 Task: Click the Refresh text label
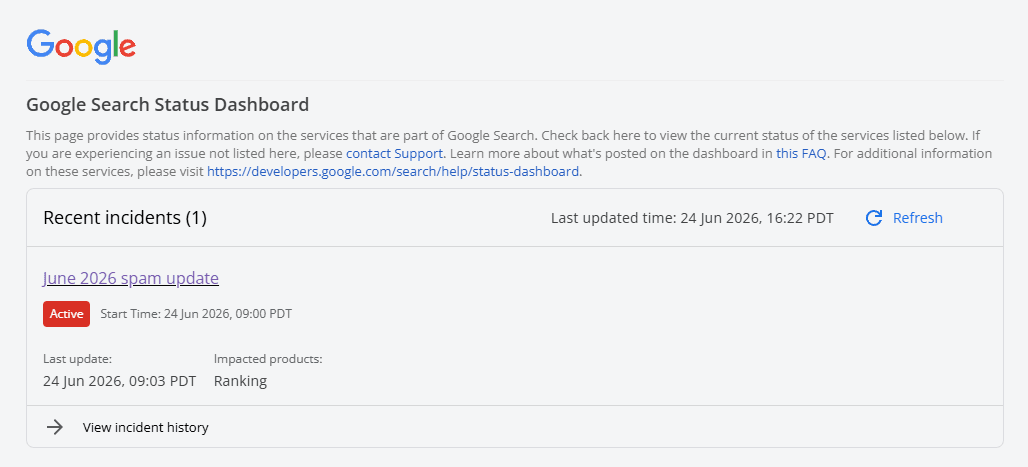pos(918,218)
